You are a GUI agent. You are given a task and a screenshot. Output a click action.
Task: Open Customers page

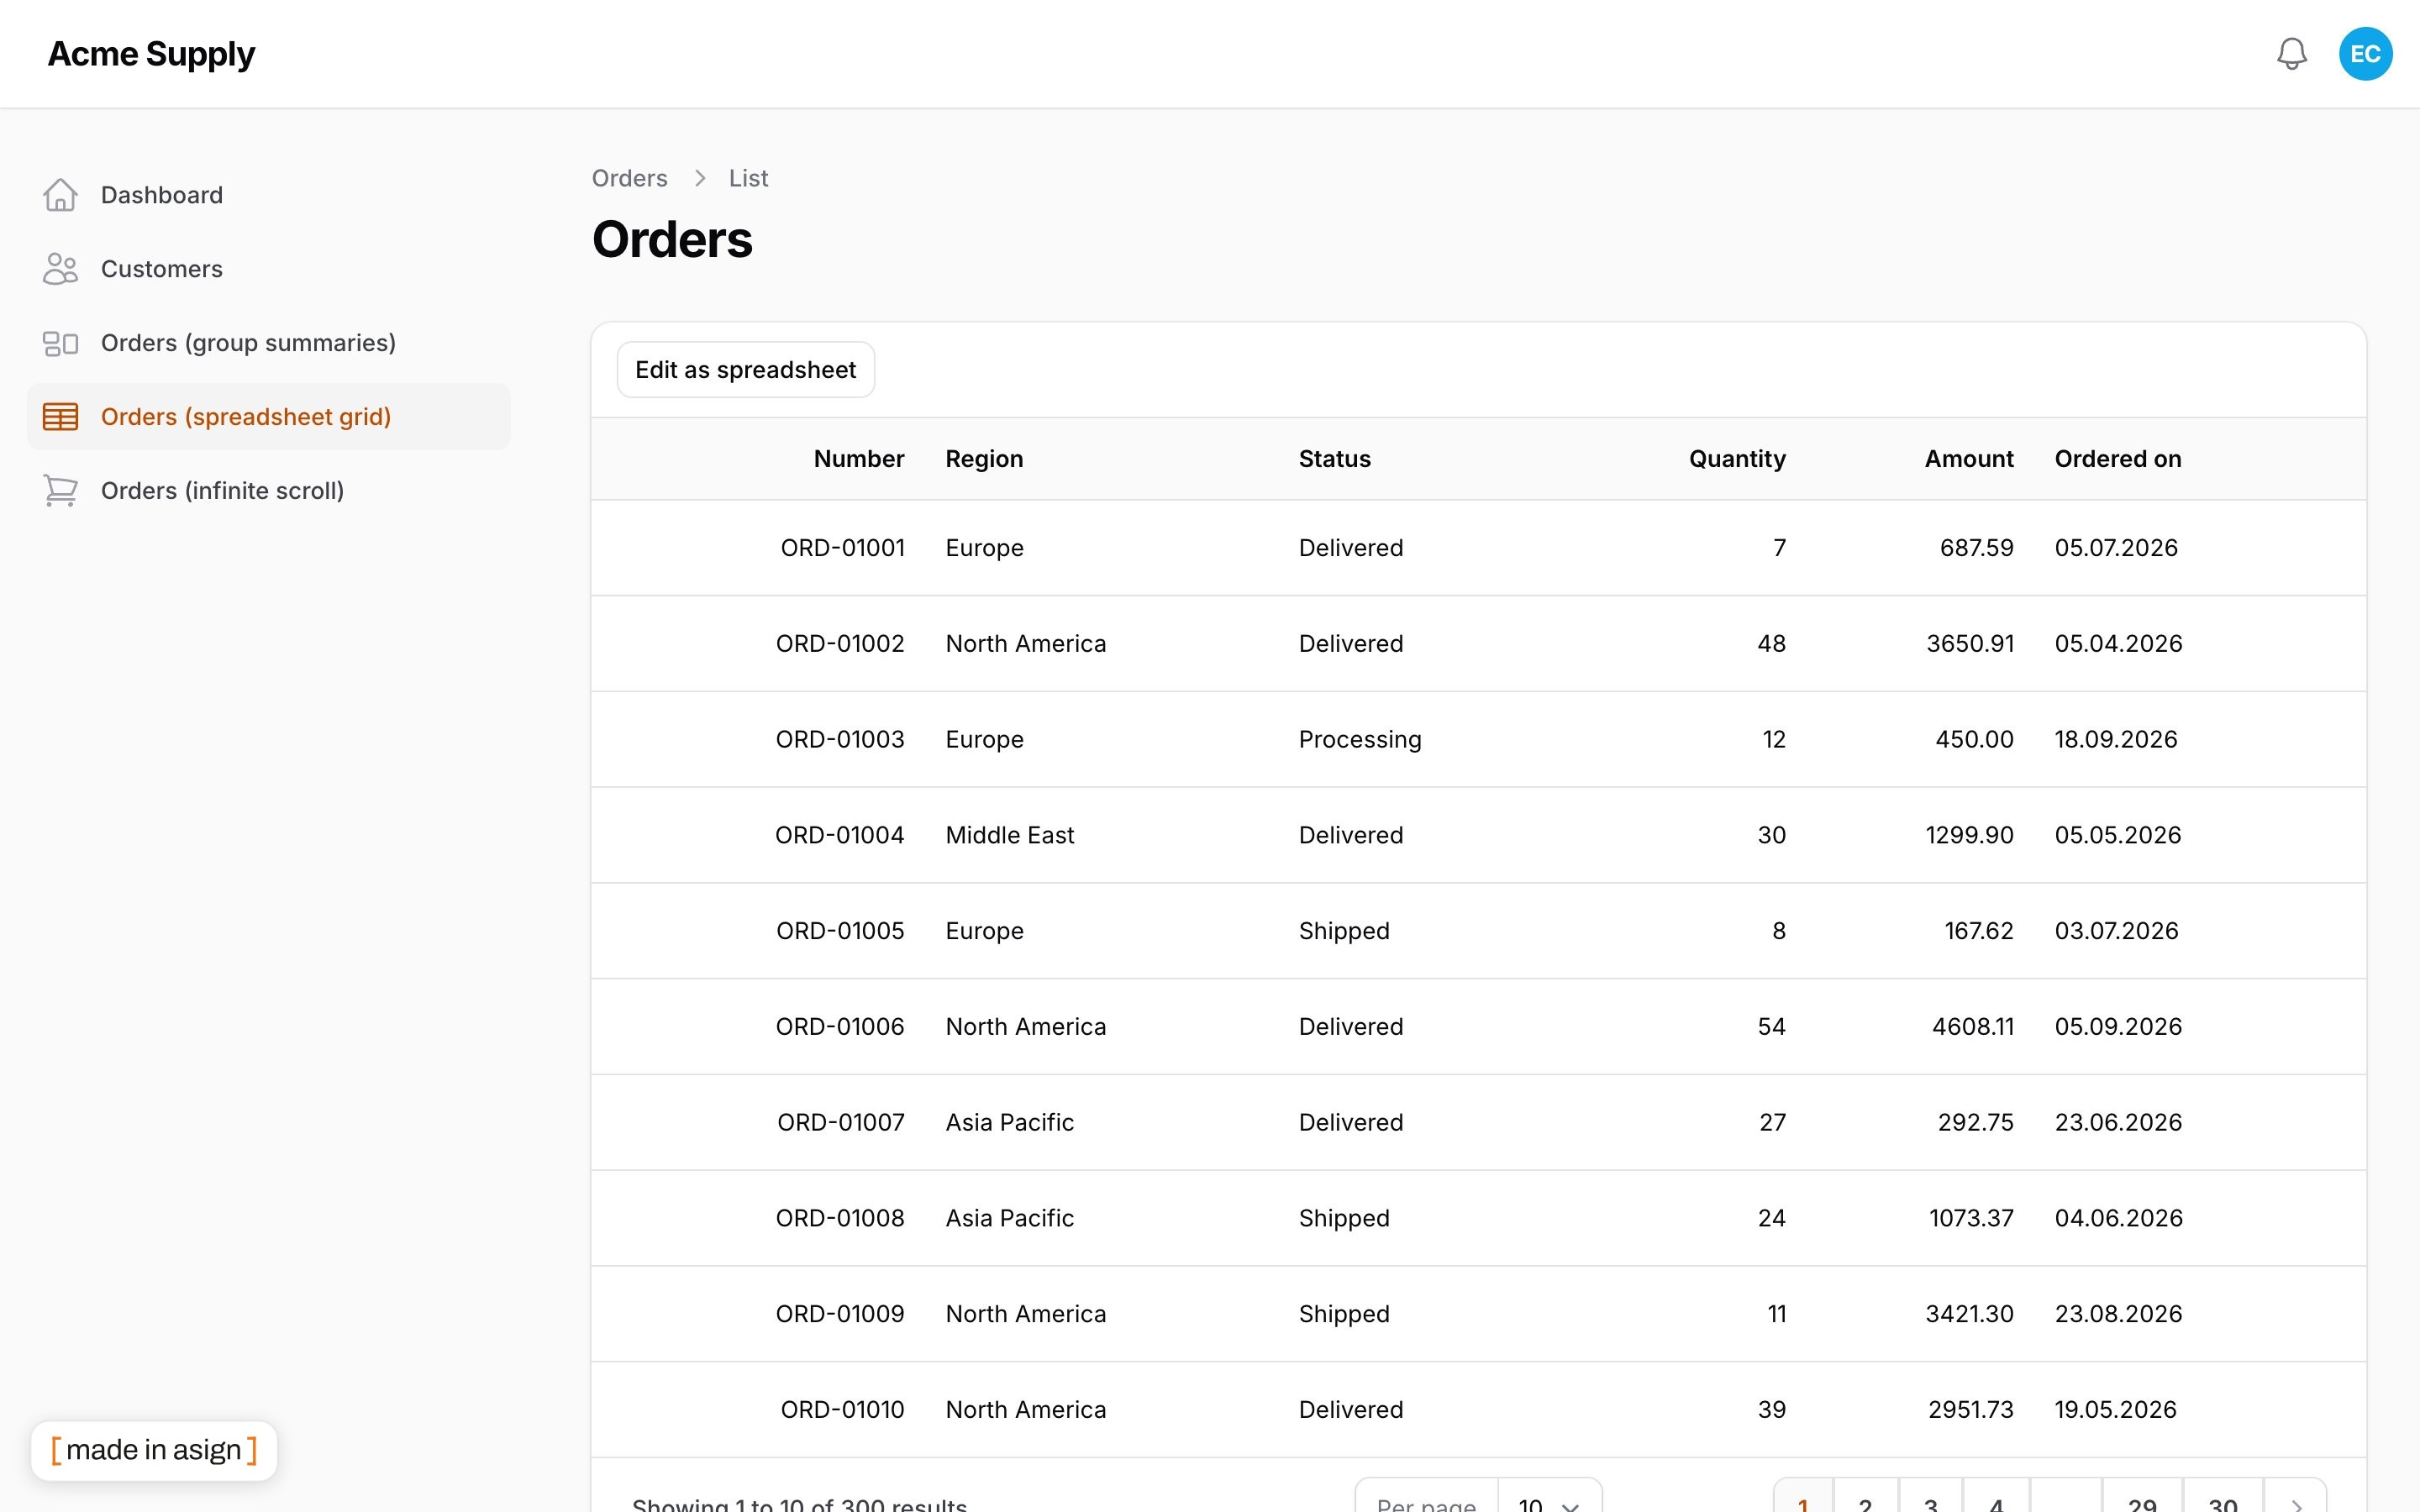point(268,269)
